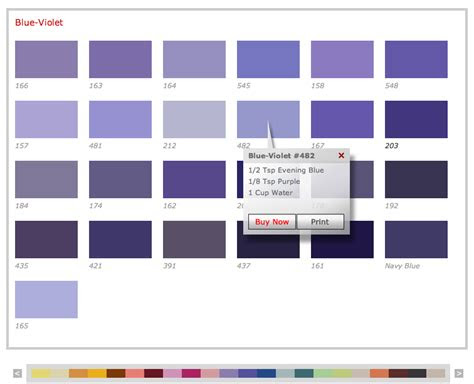Choose color swatch 545
The height and width of the screenshot is (384, 474).
coord(268,59)
